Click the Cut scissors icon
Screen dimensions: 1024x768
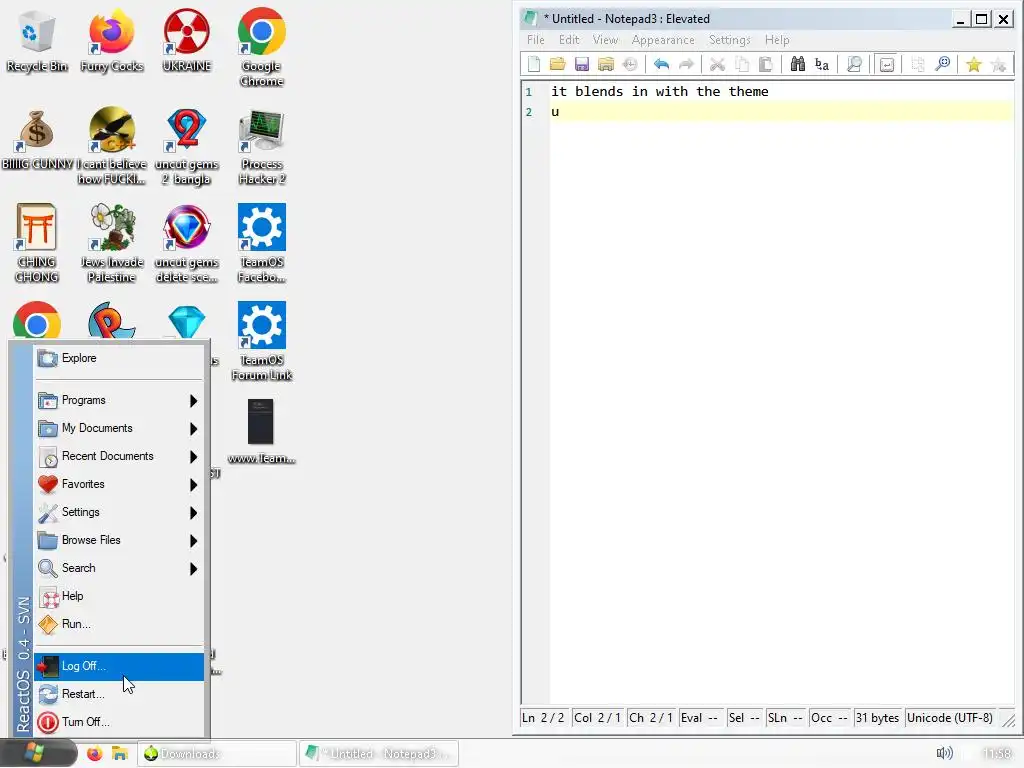(x=718, y=64)
